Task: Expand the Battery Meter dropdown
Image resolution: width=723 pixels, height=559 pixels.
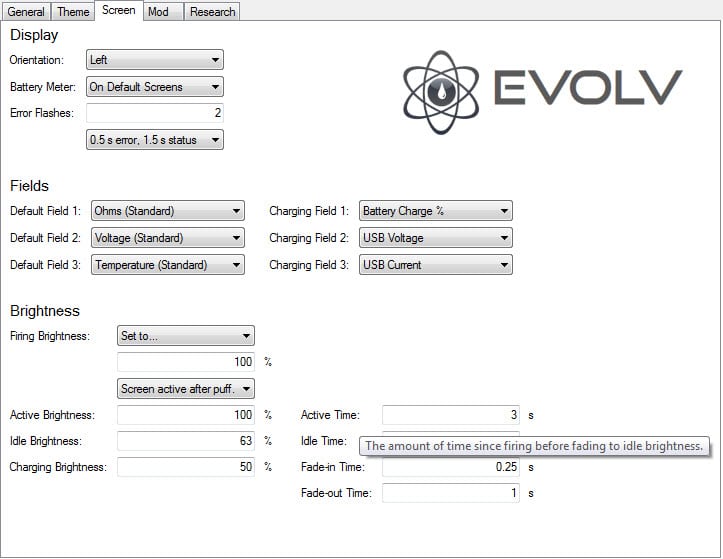Action: pyautogui.click(x=155, y=87)
